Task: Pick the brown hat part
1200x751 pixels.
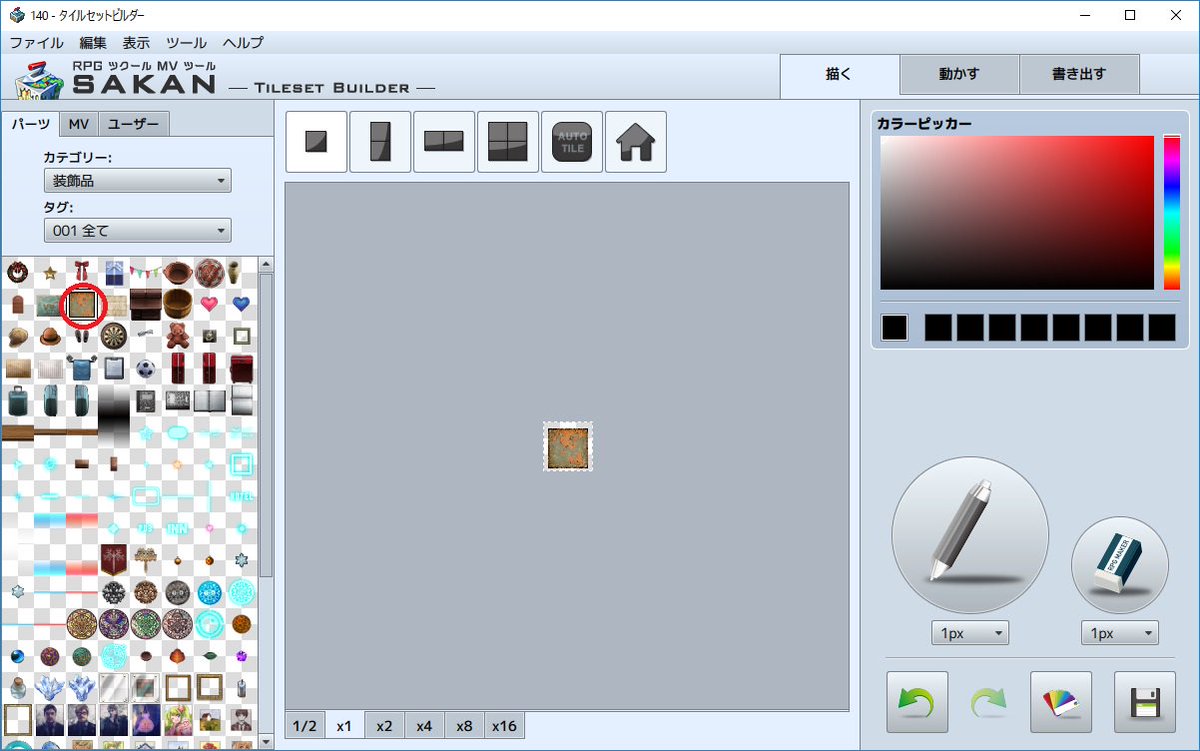Action: [x=50, y=338]
